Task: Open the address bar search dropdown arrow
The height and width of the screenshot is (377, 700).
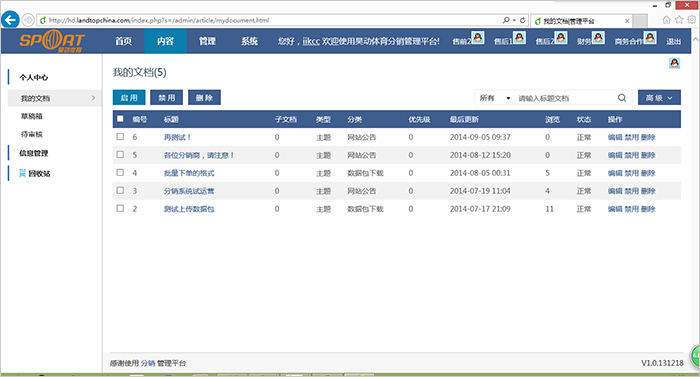Action: (514, 20)
